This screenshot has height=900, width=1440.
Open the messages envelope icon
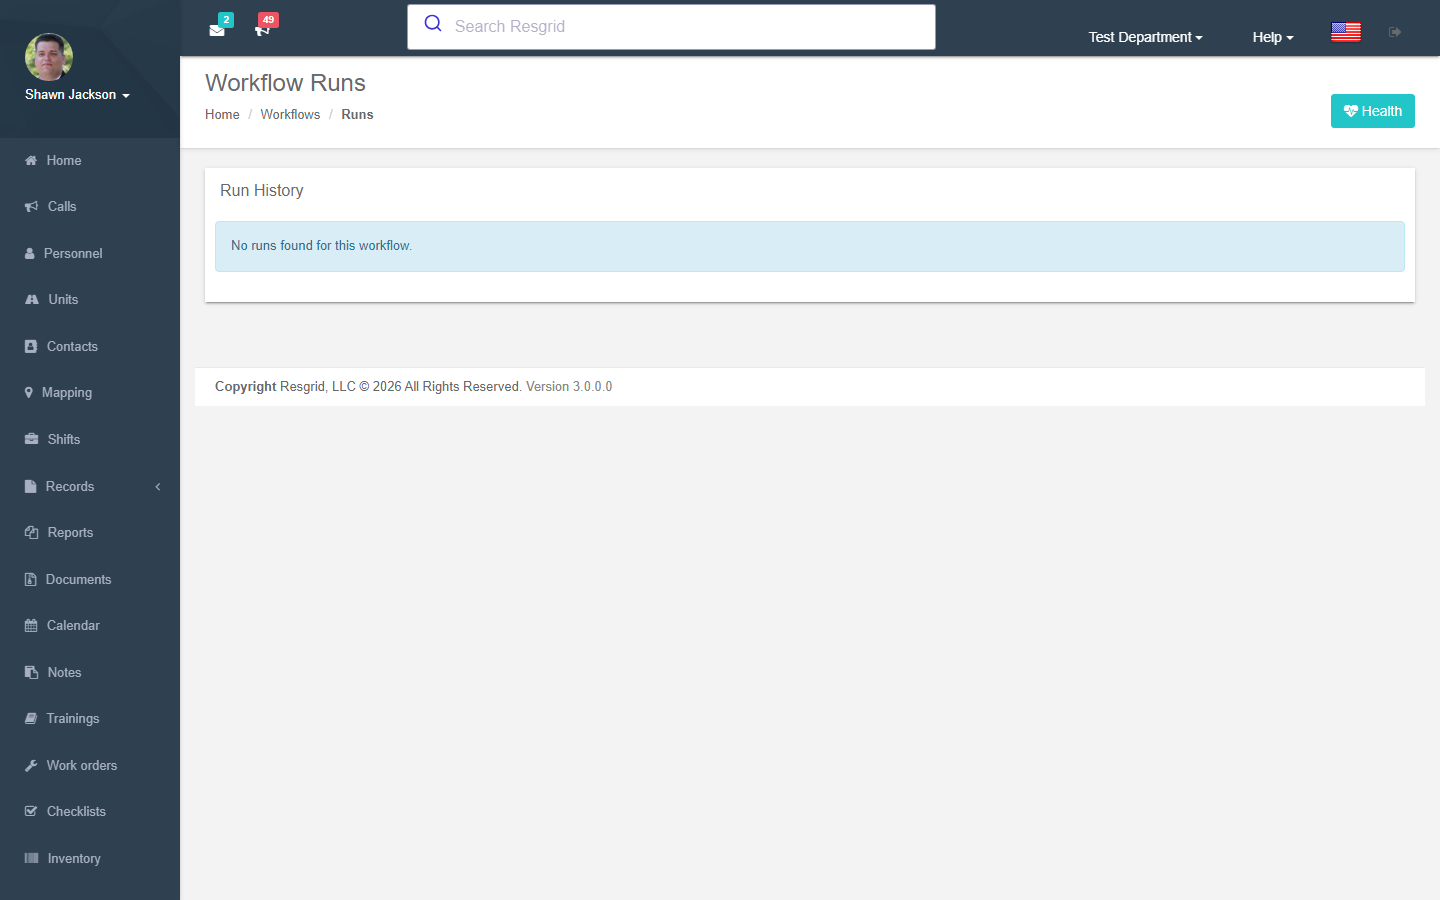pyautogui.click(x=217, y=30)
